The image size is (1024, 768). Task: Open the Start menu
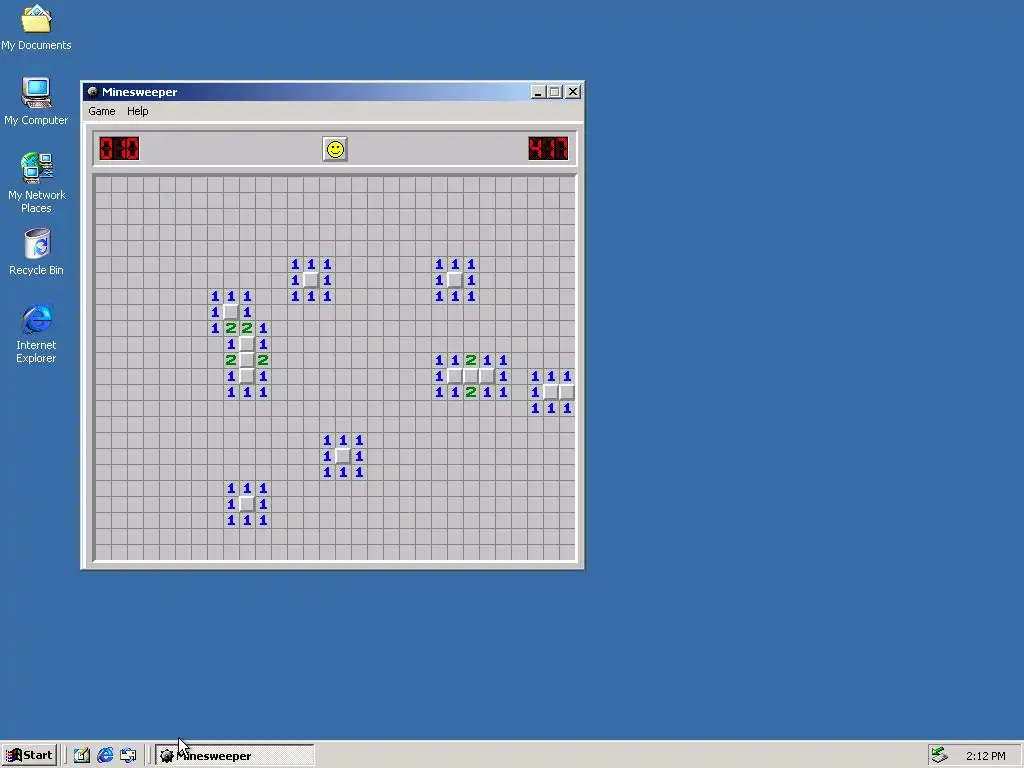click(x=29, y=755)
